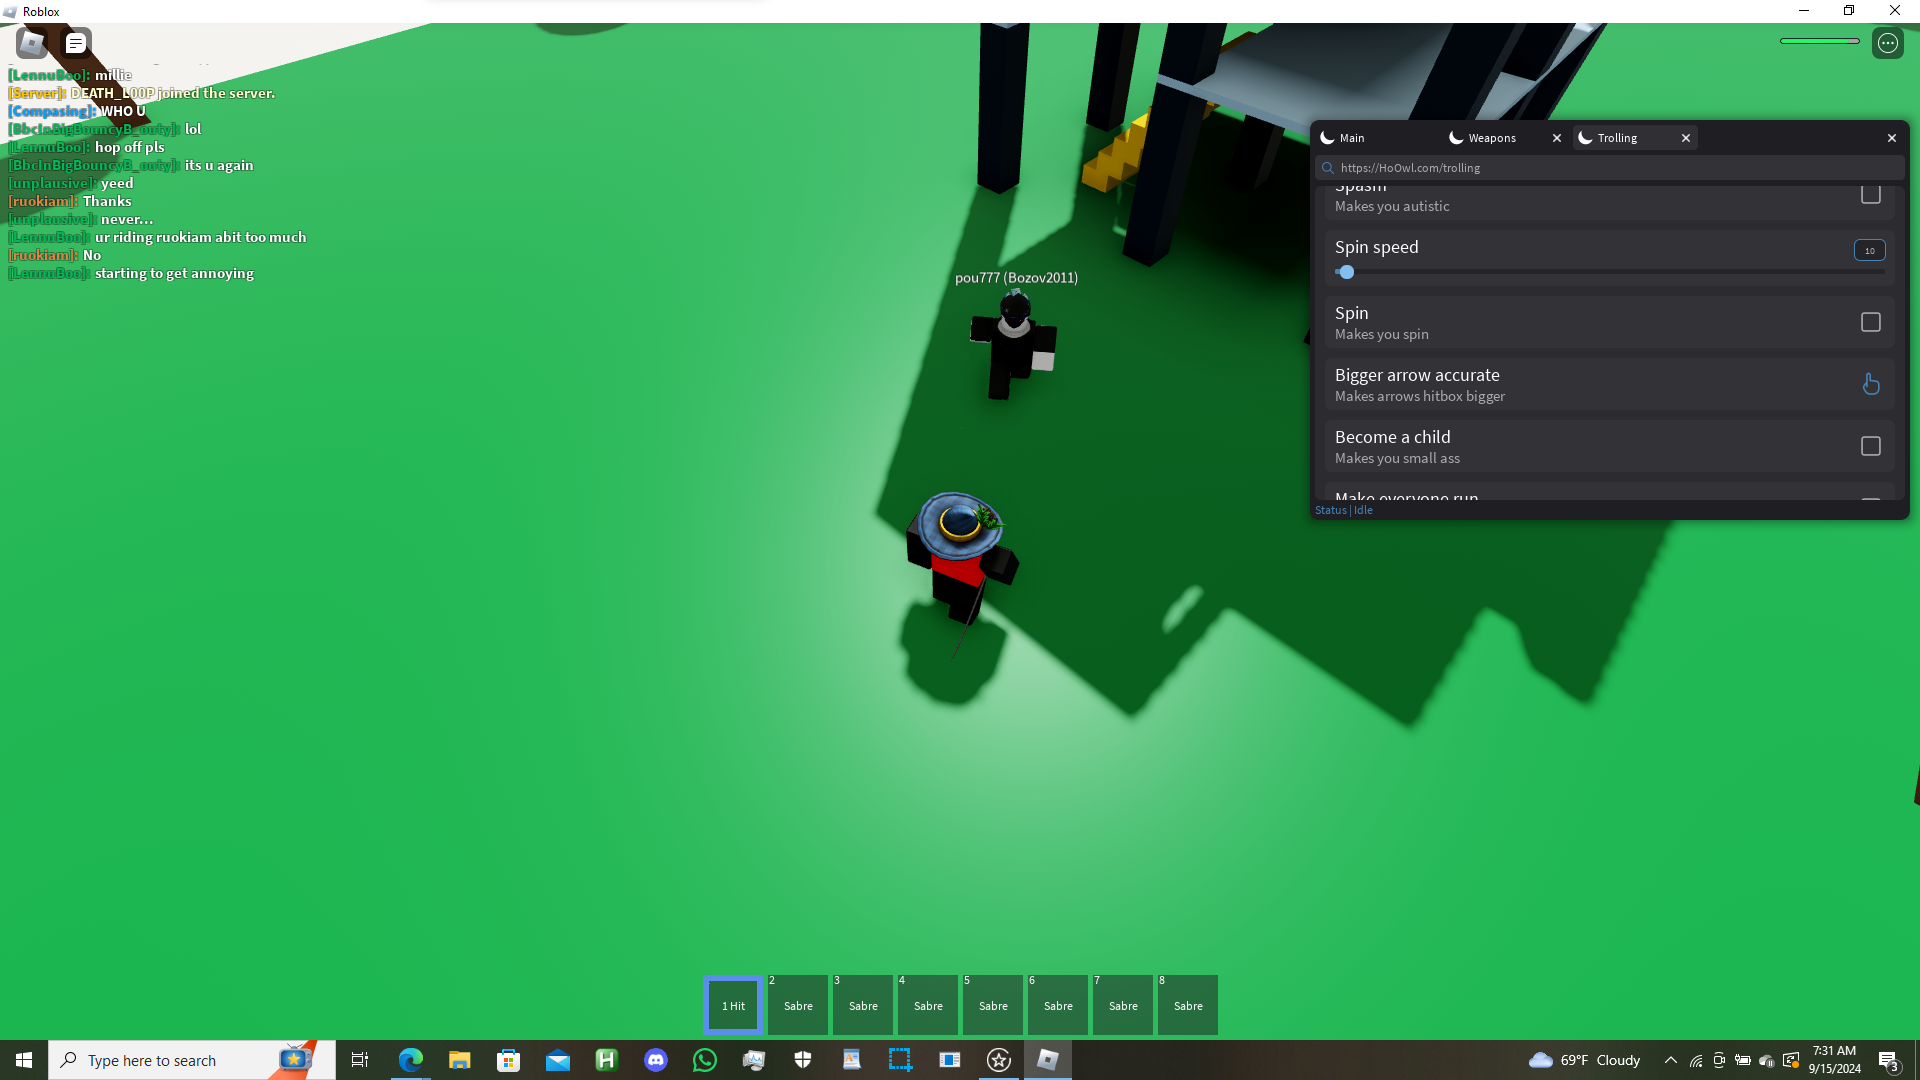Equip the Sabre in hotbar slot 5
Image resolution: width=1920 pixels, height=1080 pixels.
993,1005
